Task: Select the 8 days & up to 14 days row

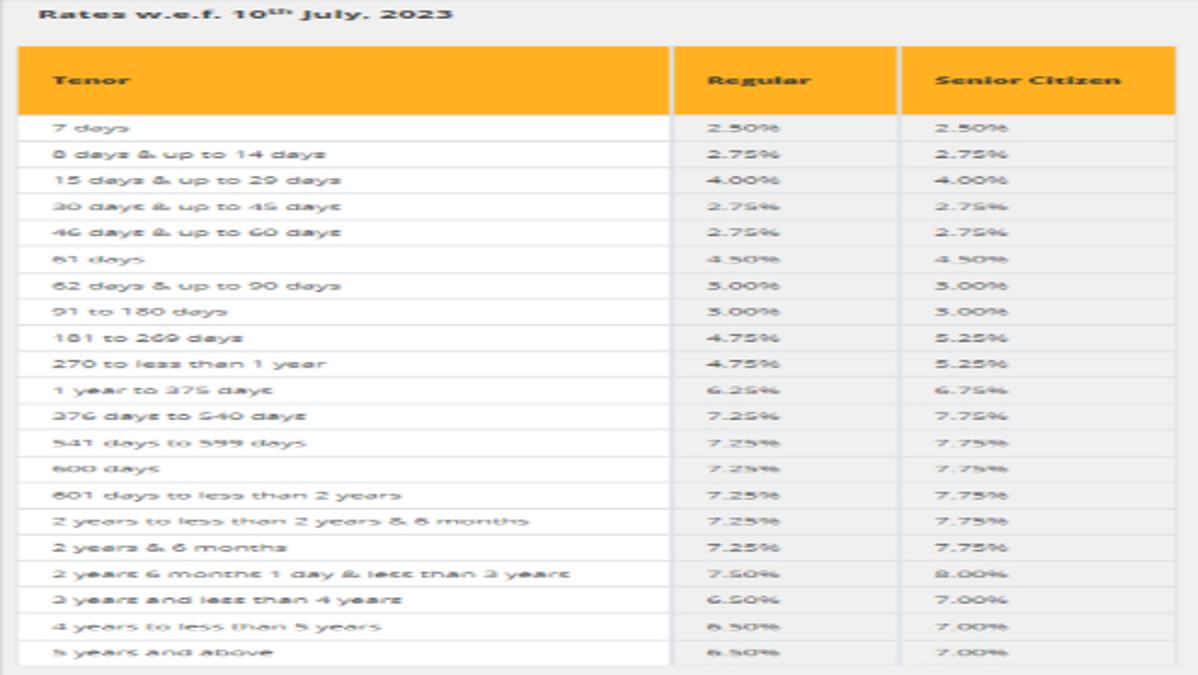Action: click(597, 154)
